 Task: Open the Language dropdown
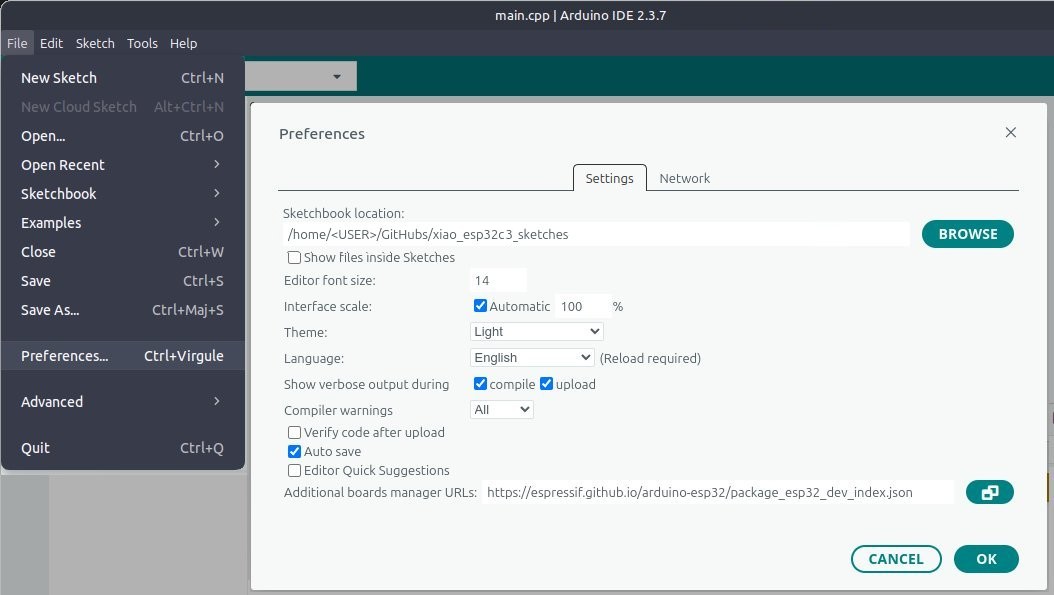tap(532, 357)
